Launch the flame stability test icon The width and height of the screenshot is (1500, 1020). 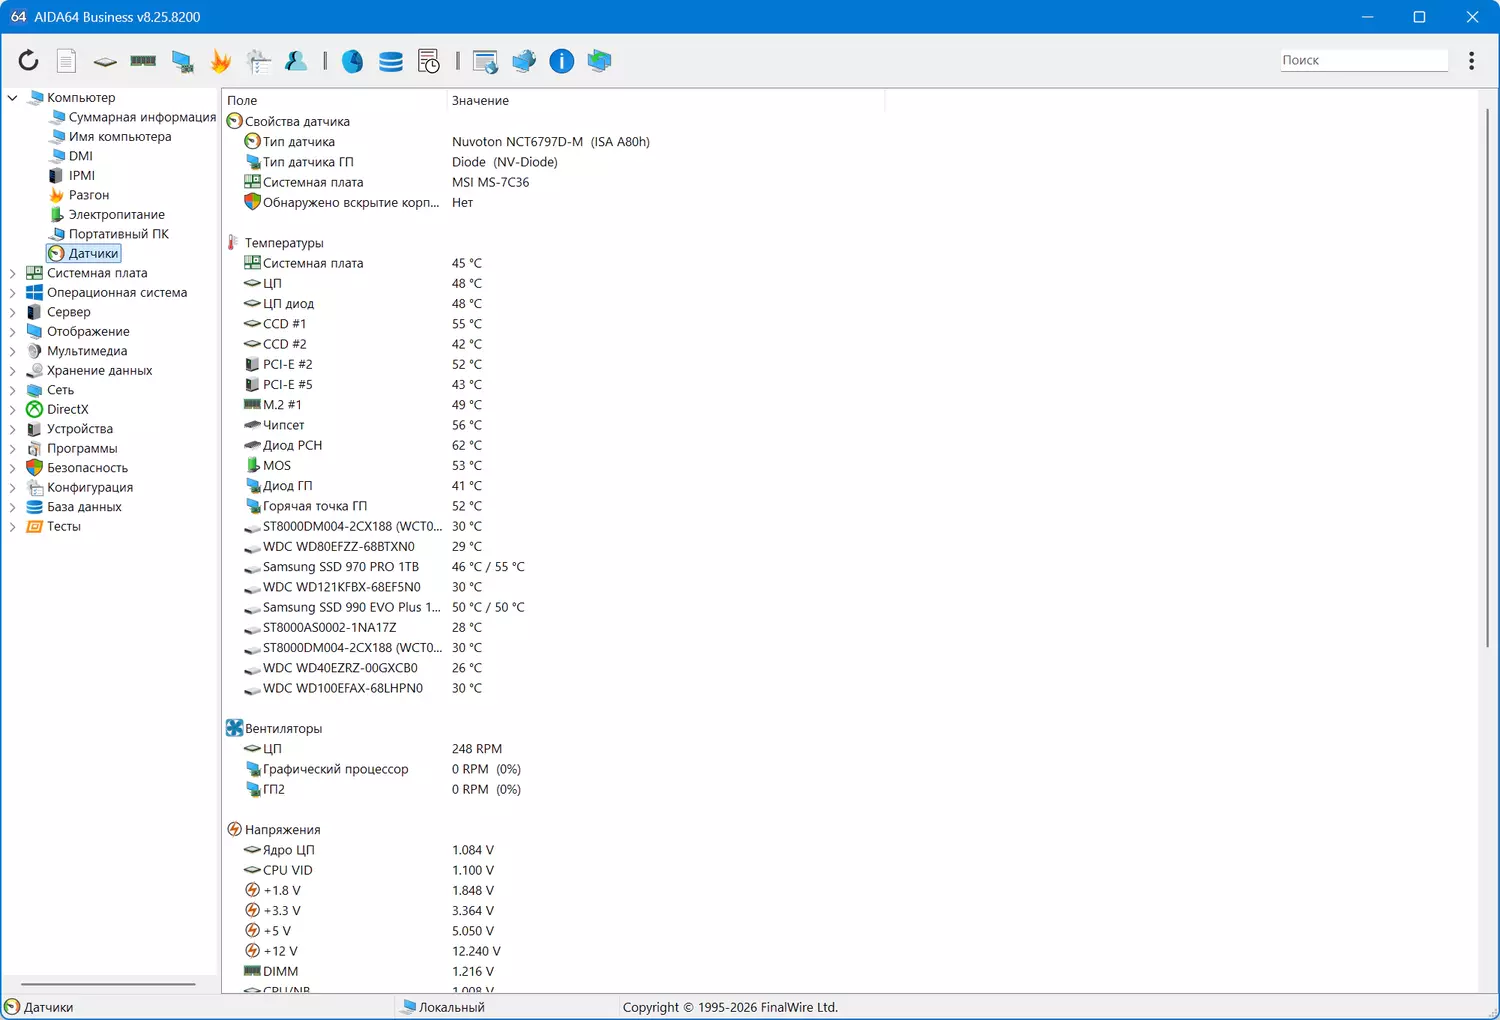220,61
